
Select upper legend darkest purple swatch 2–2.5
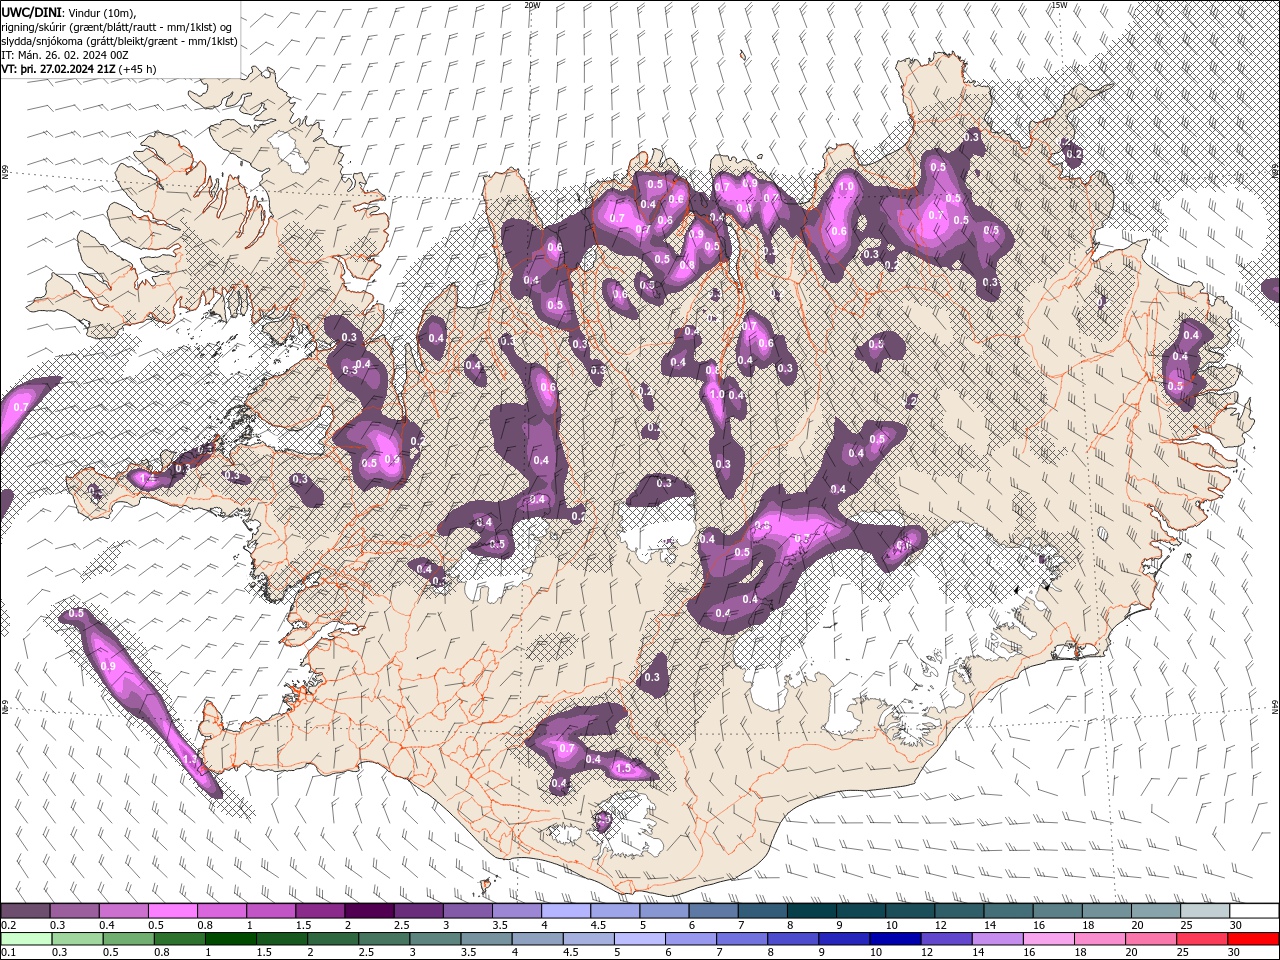(368, 911)
